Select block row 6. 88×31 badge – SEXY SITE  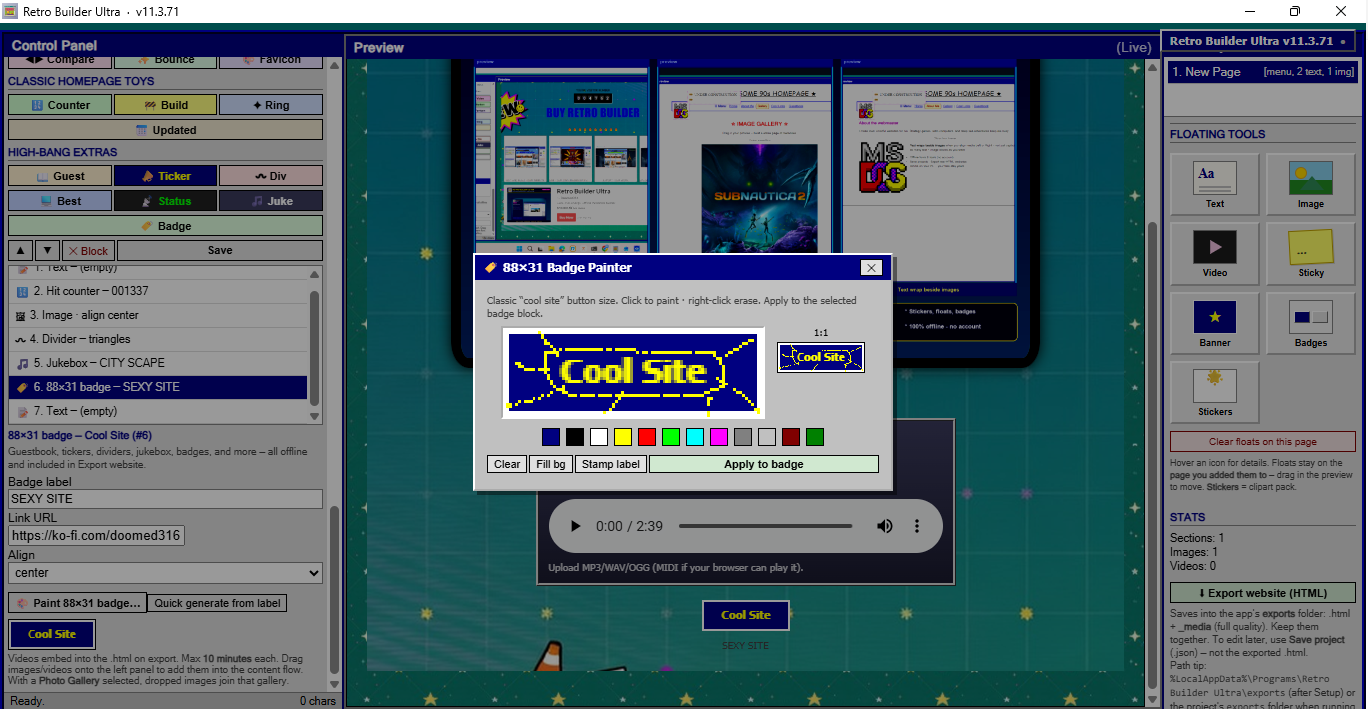[158, 387]
